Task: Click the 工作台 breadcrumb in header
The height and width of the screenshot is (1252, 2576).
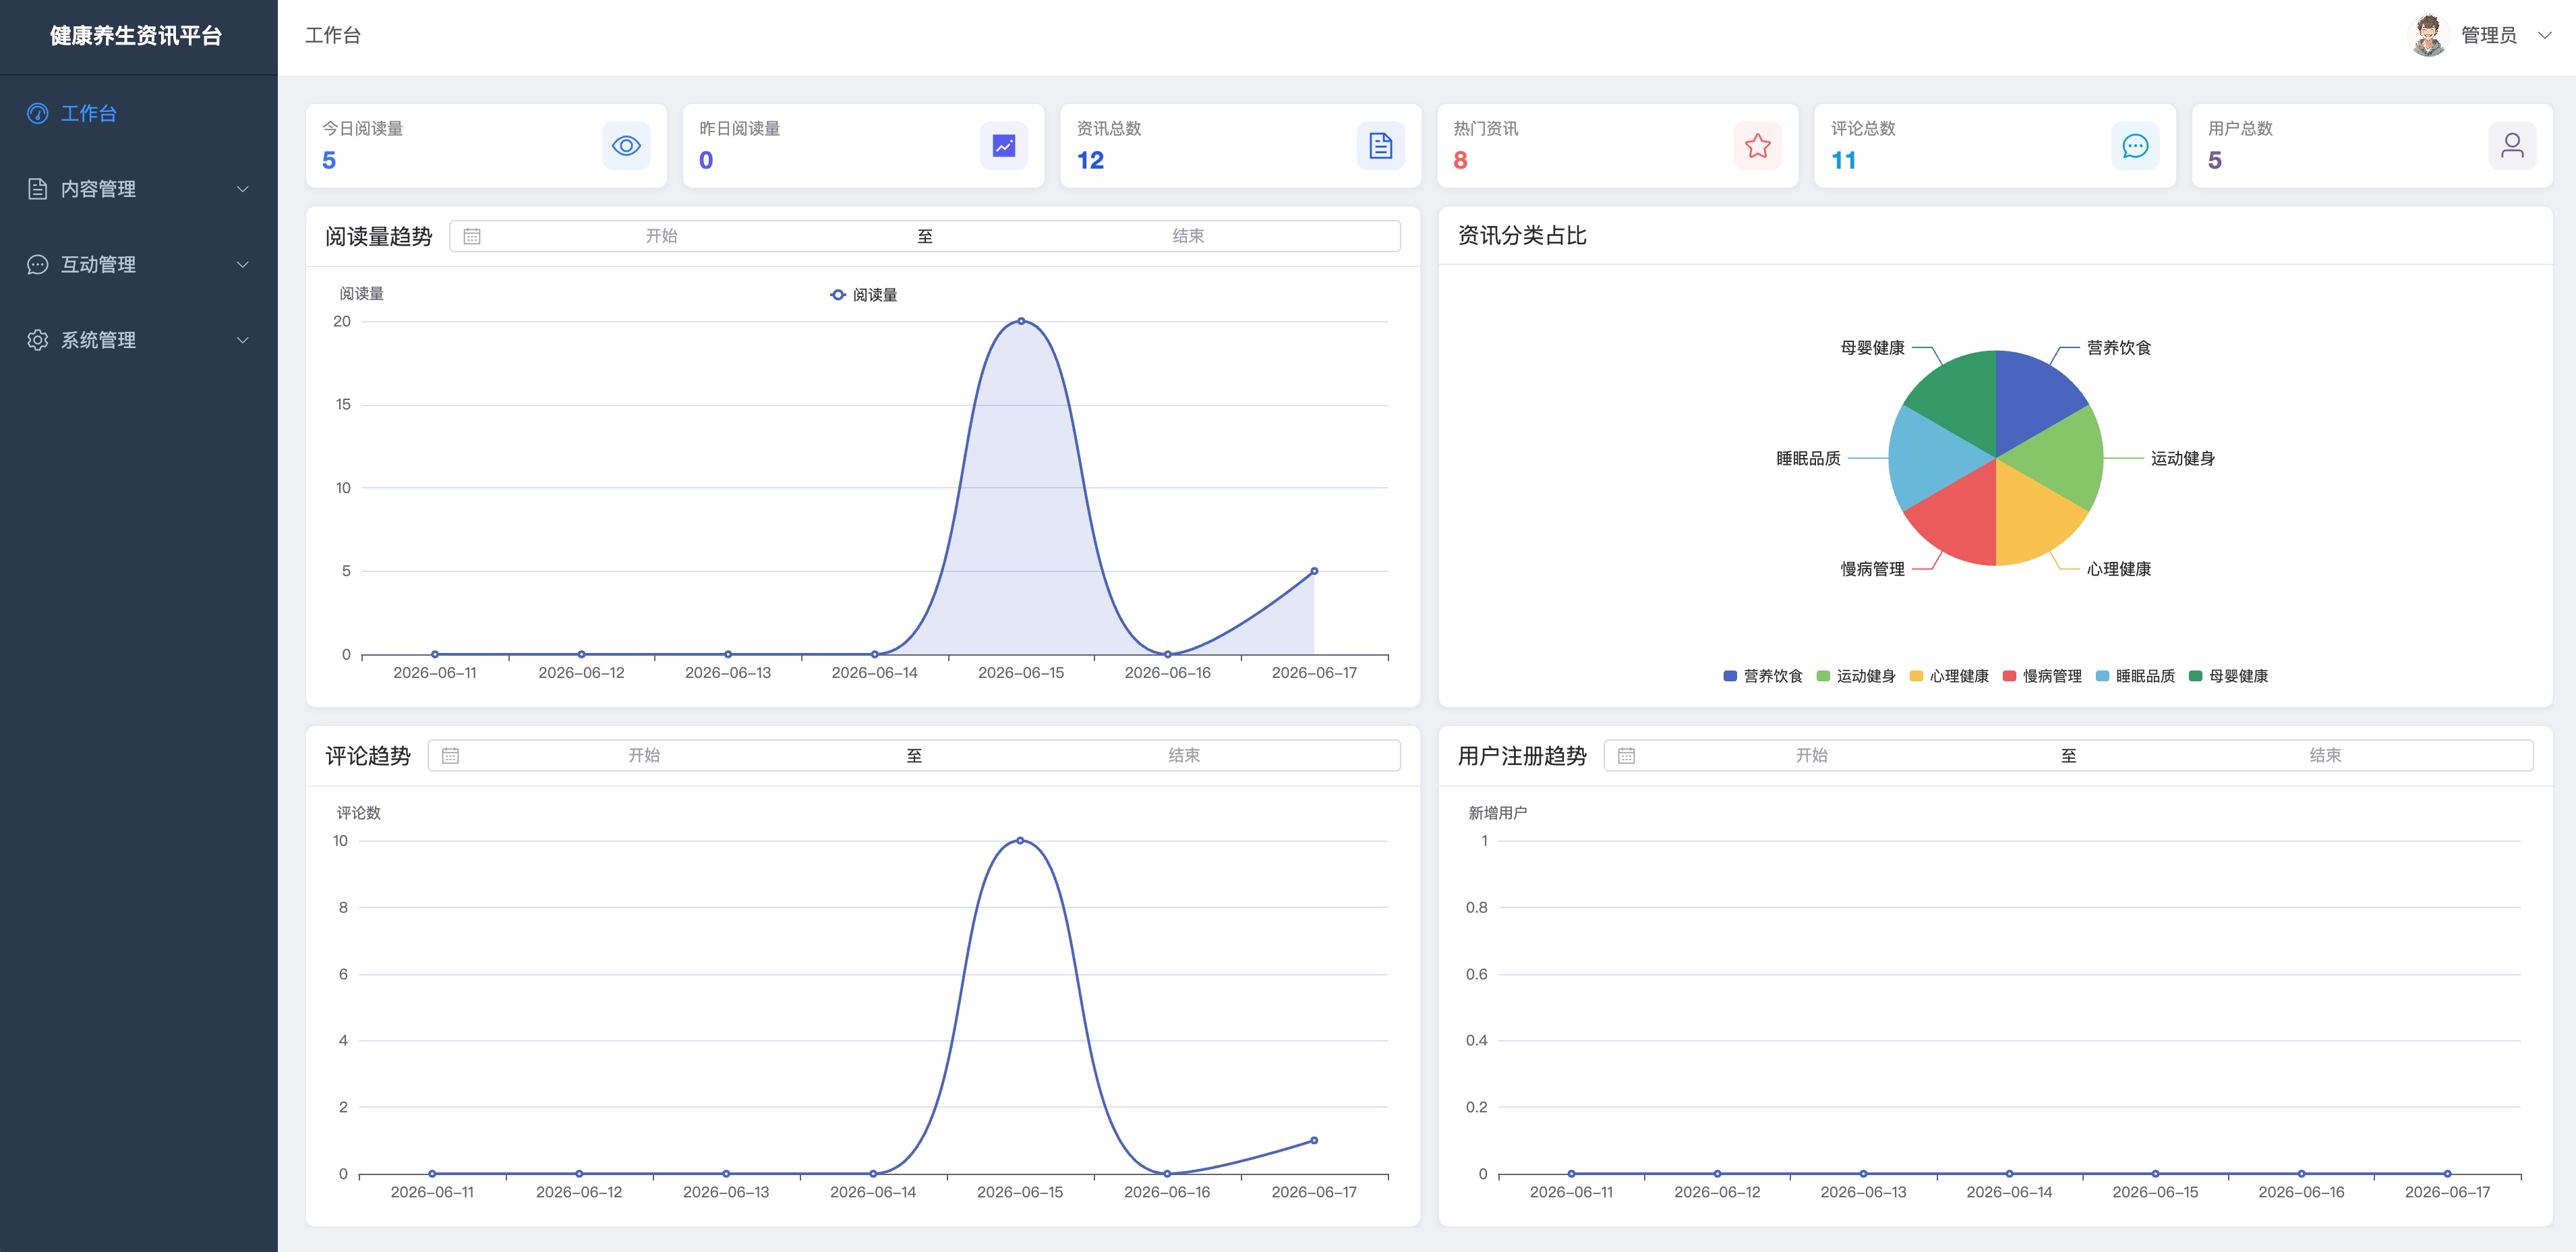Action: pyautogui.click(x=333, y=35)
